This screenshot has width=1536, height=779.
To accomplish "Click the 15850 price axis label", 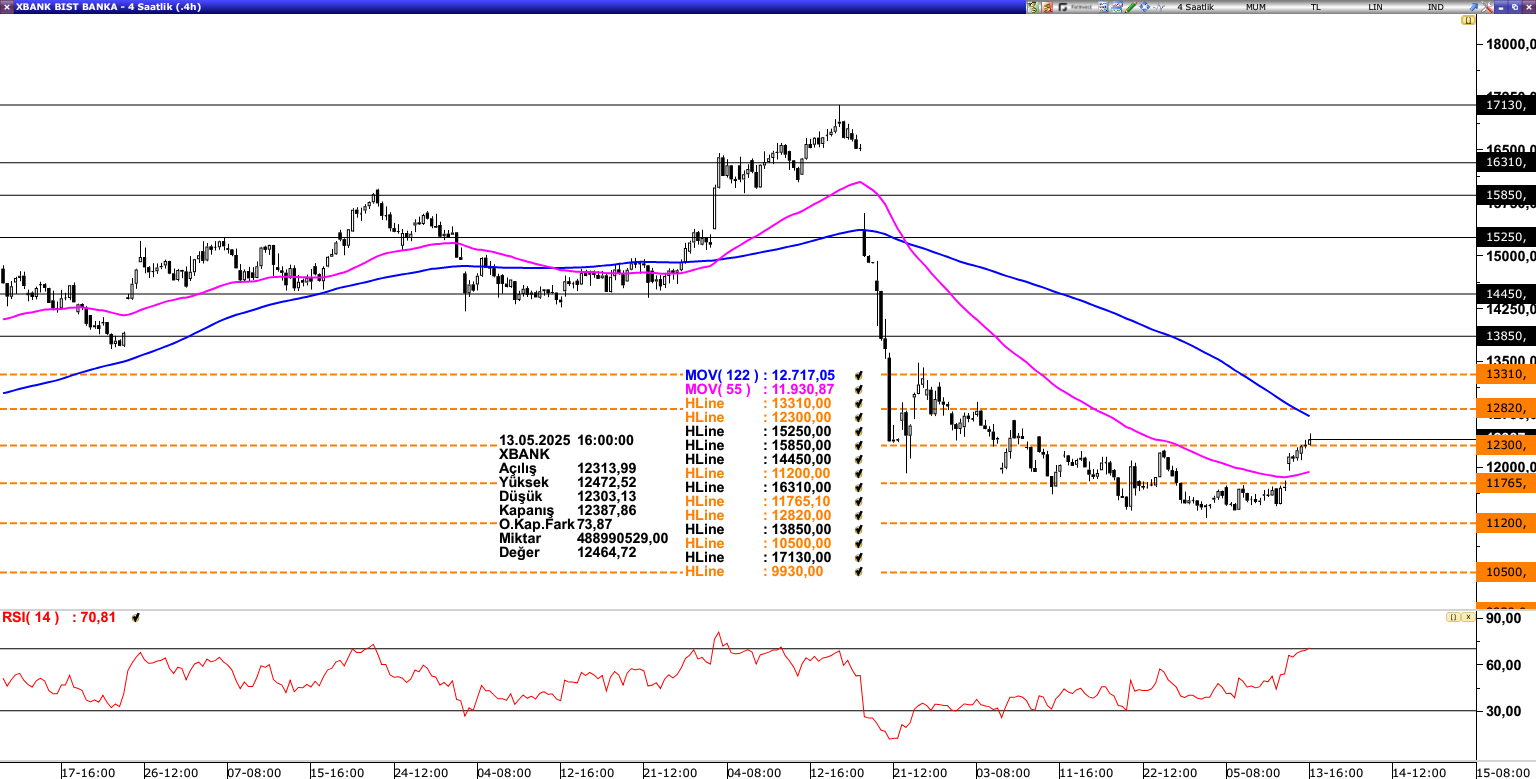I will (1505, 195).
